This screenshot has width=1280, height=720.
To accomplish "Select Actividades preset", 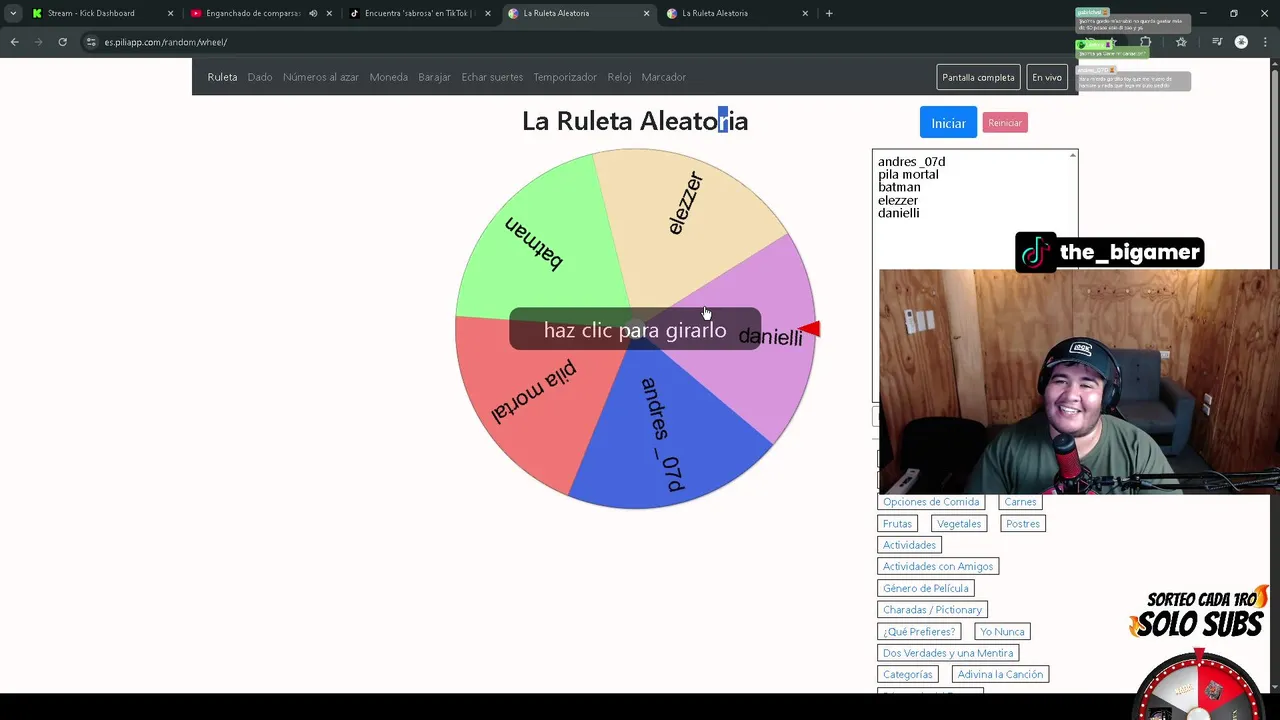I will tap(909, 545).
